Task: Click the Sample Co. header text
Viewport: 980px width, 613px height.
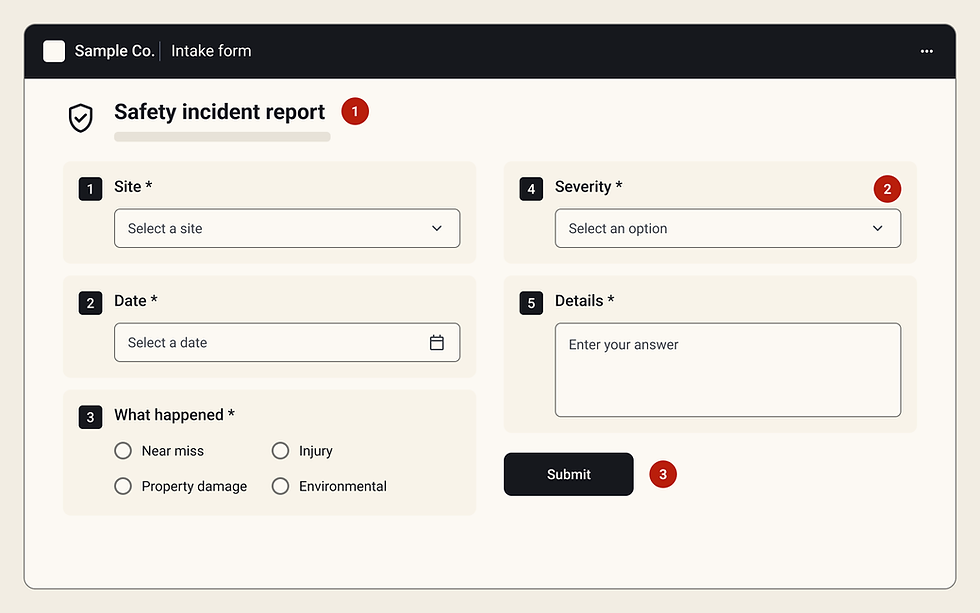Action: pos(114,51)
